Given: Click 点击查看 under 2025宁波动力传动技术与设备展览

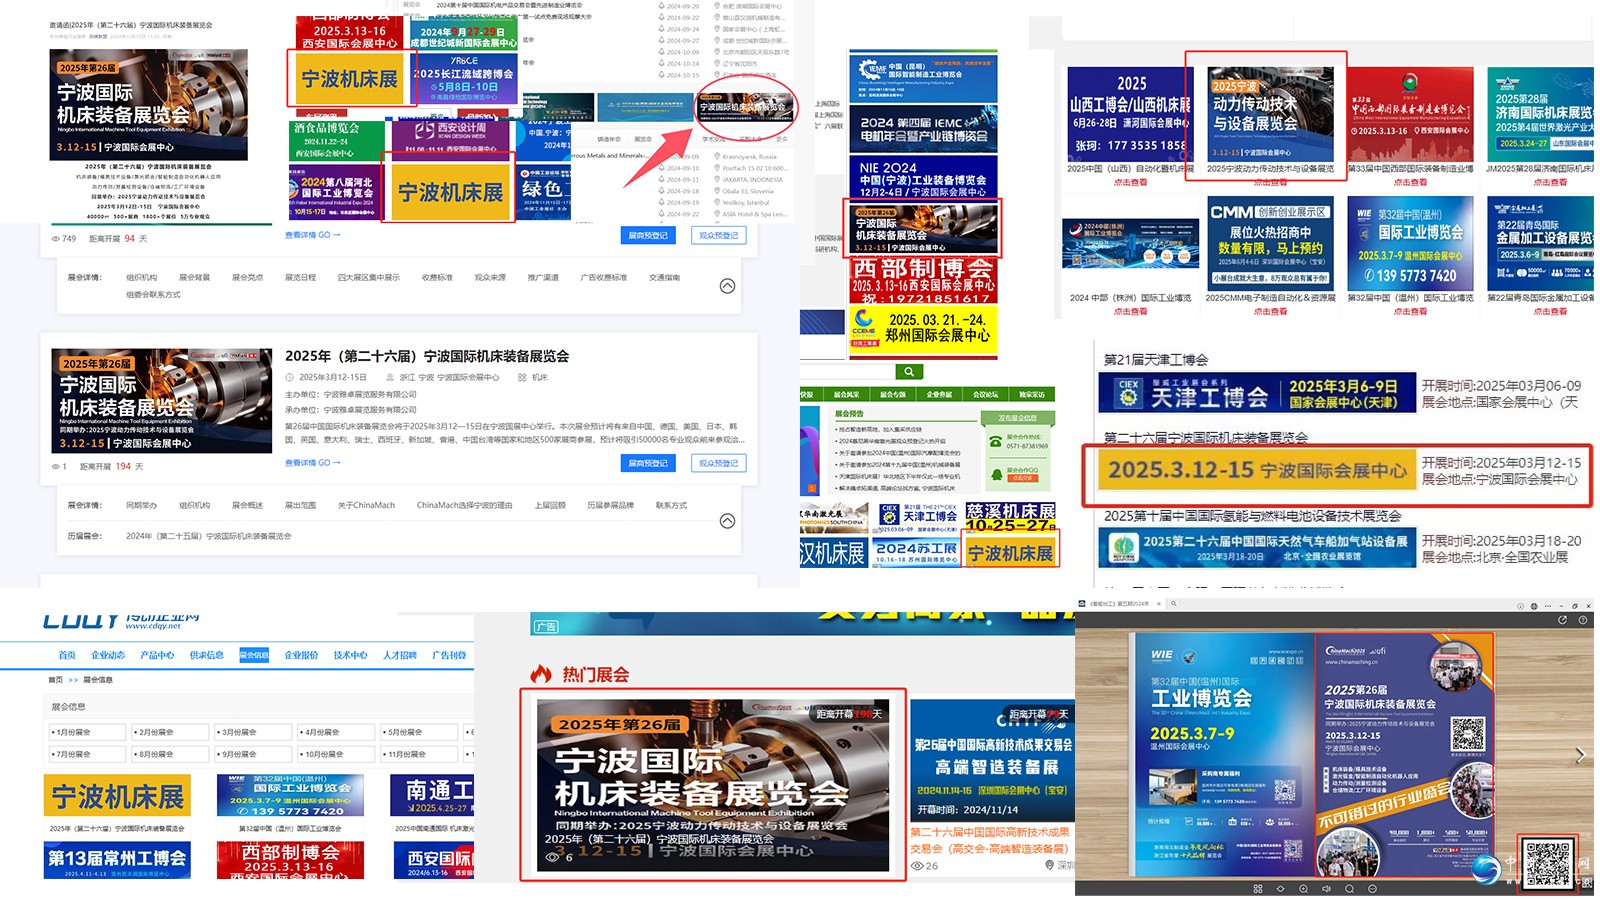Looking at the screenshot, I should tap(1270, 182).
